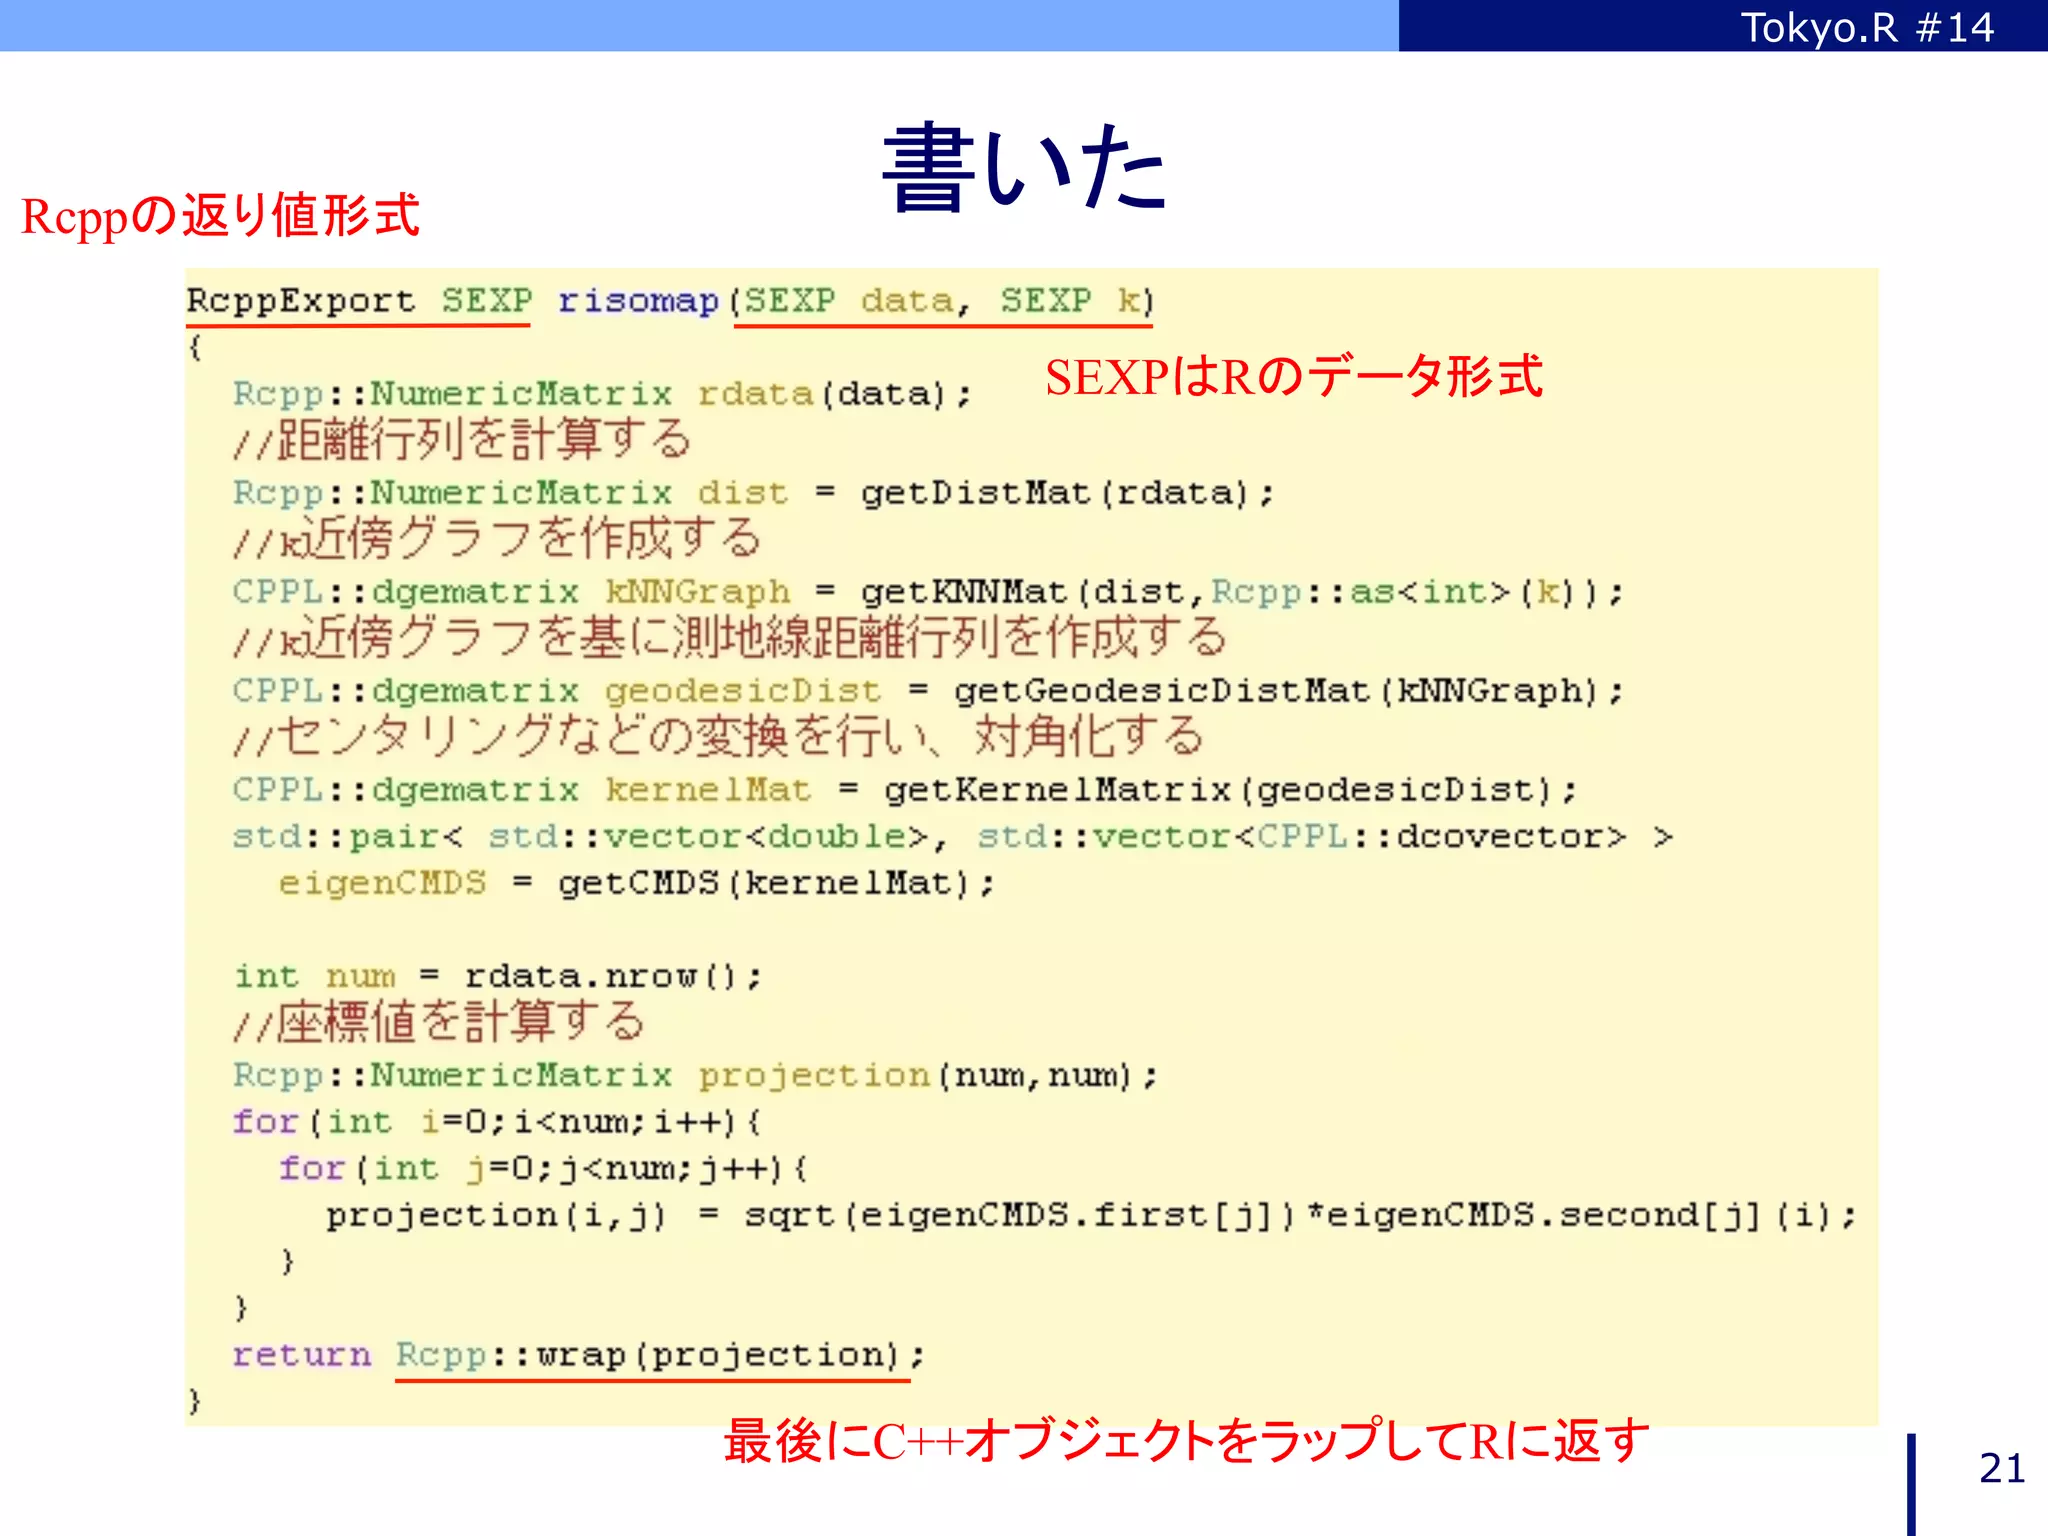Screen dimensions: 2048x1536
Task: Click the red annotation 'SEXPはRのデータ形式'
Action: pyautogui.click(x=1294, y=377)
